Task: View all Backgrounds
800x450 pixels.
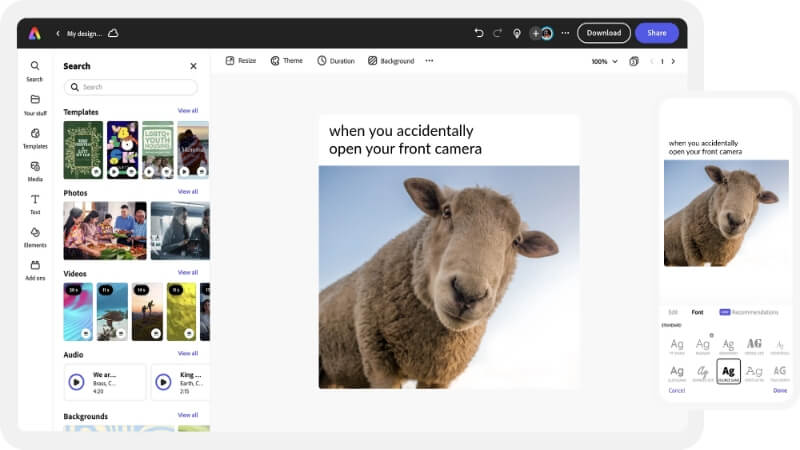Action: click(188, 415)
